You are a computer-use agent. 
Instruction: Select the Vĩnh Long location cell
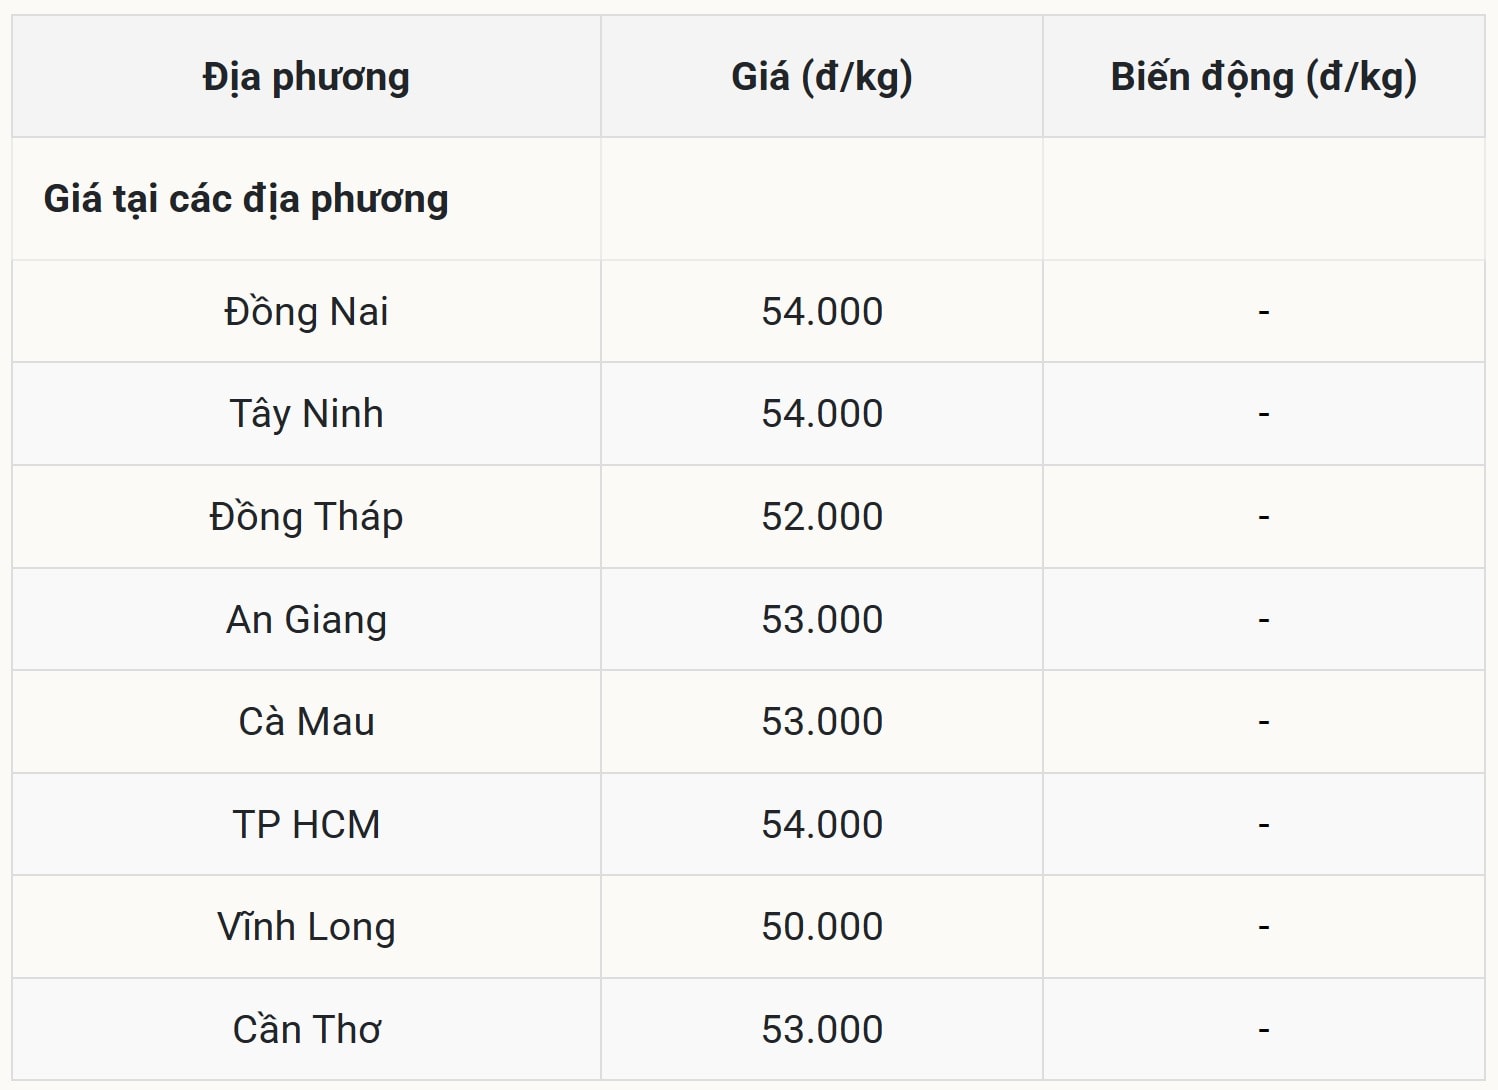pyautogui.click(x=306, y=927)
